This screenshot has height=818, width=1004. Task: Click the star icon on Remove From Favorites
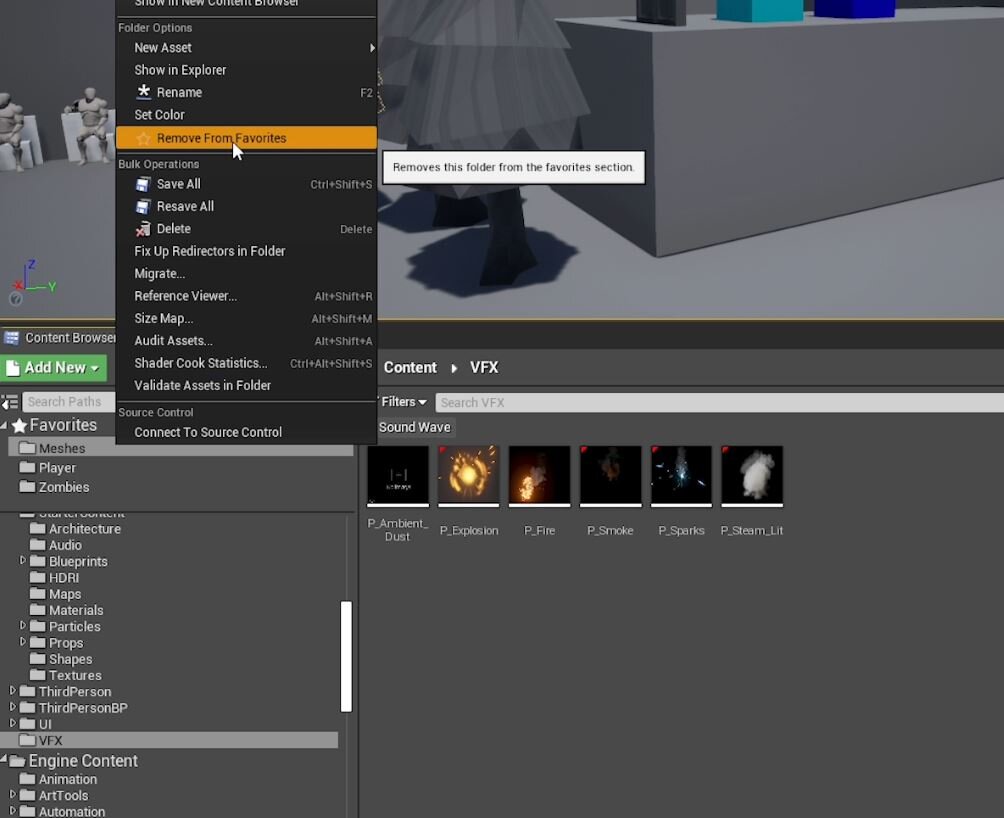(142, 138)
